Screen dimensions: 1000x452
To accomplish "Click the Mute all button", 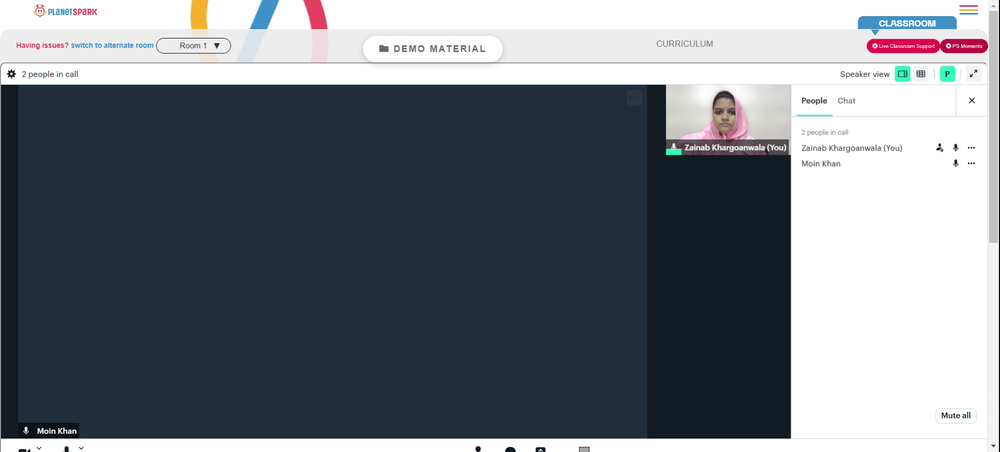I will 955,416.
